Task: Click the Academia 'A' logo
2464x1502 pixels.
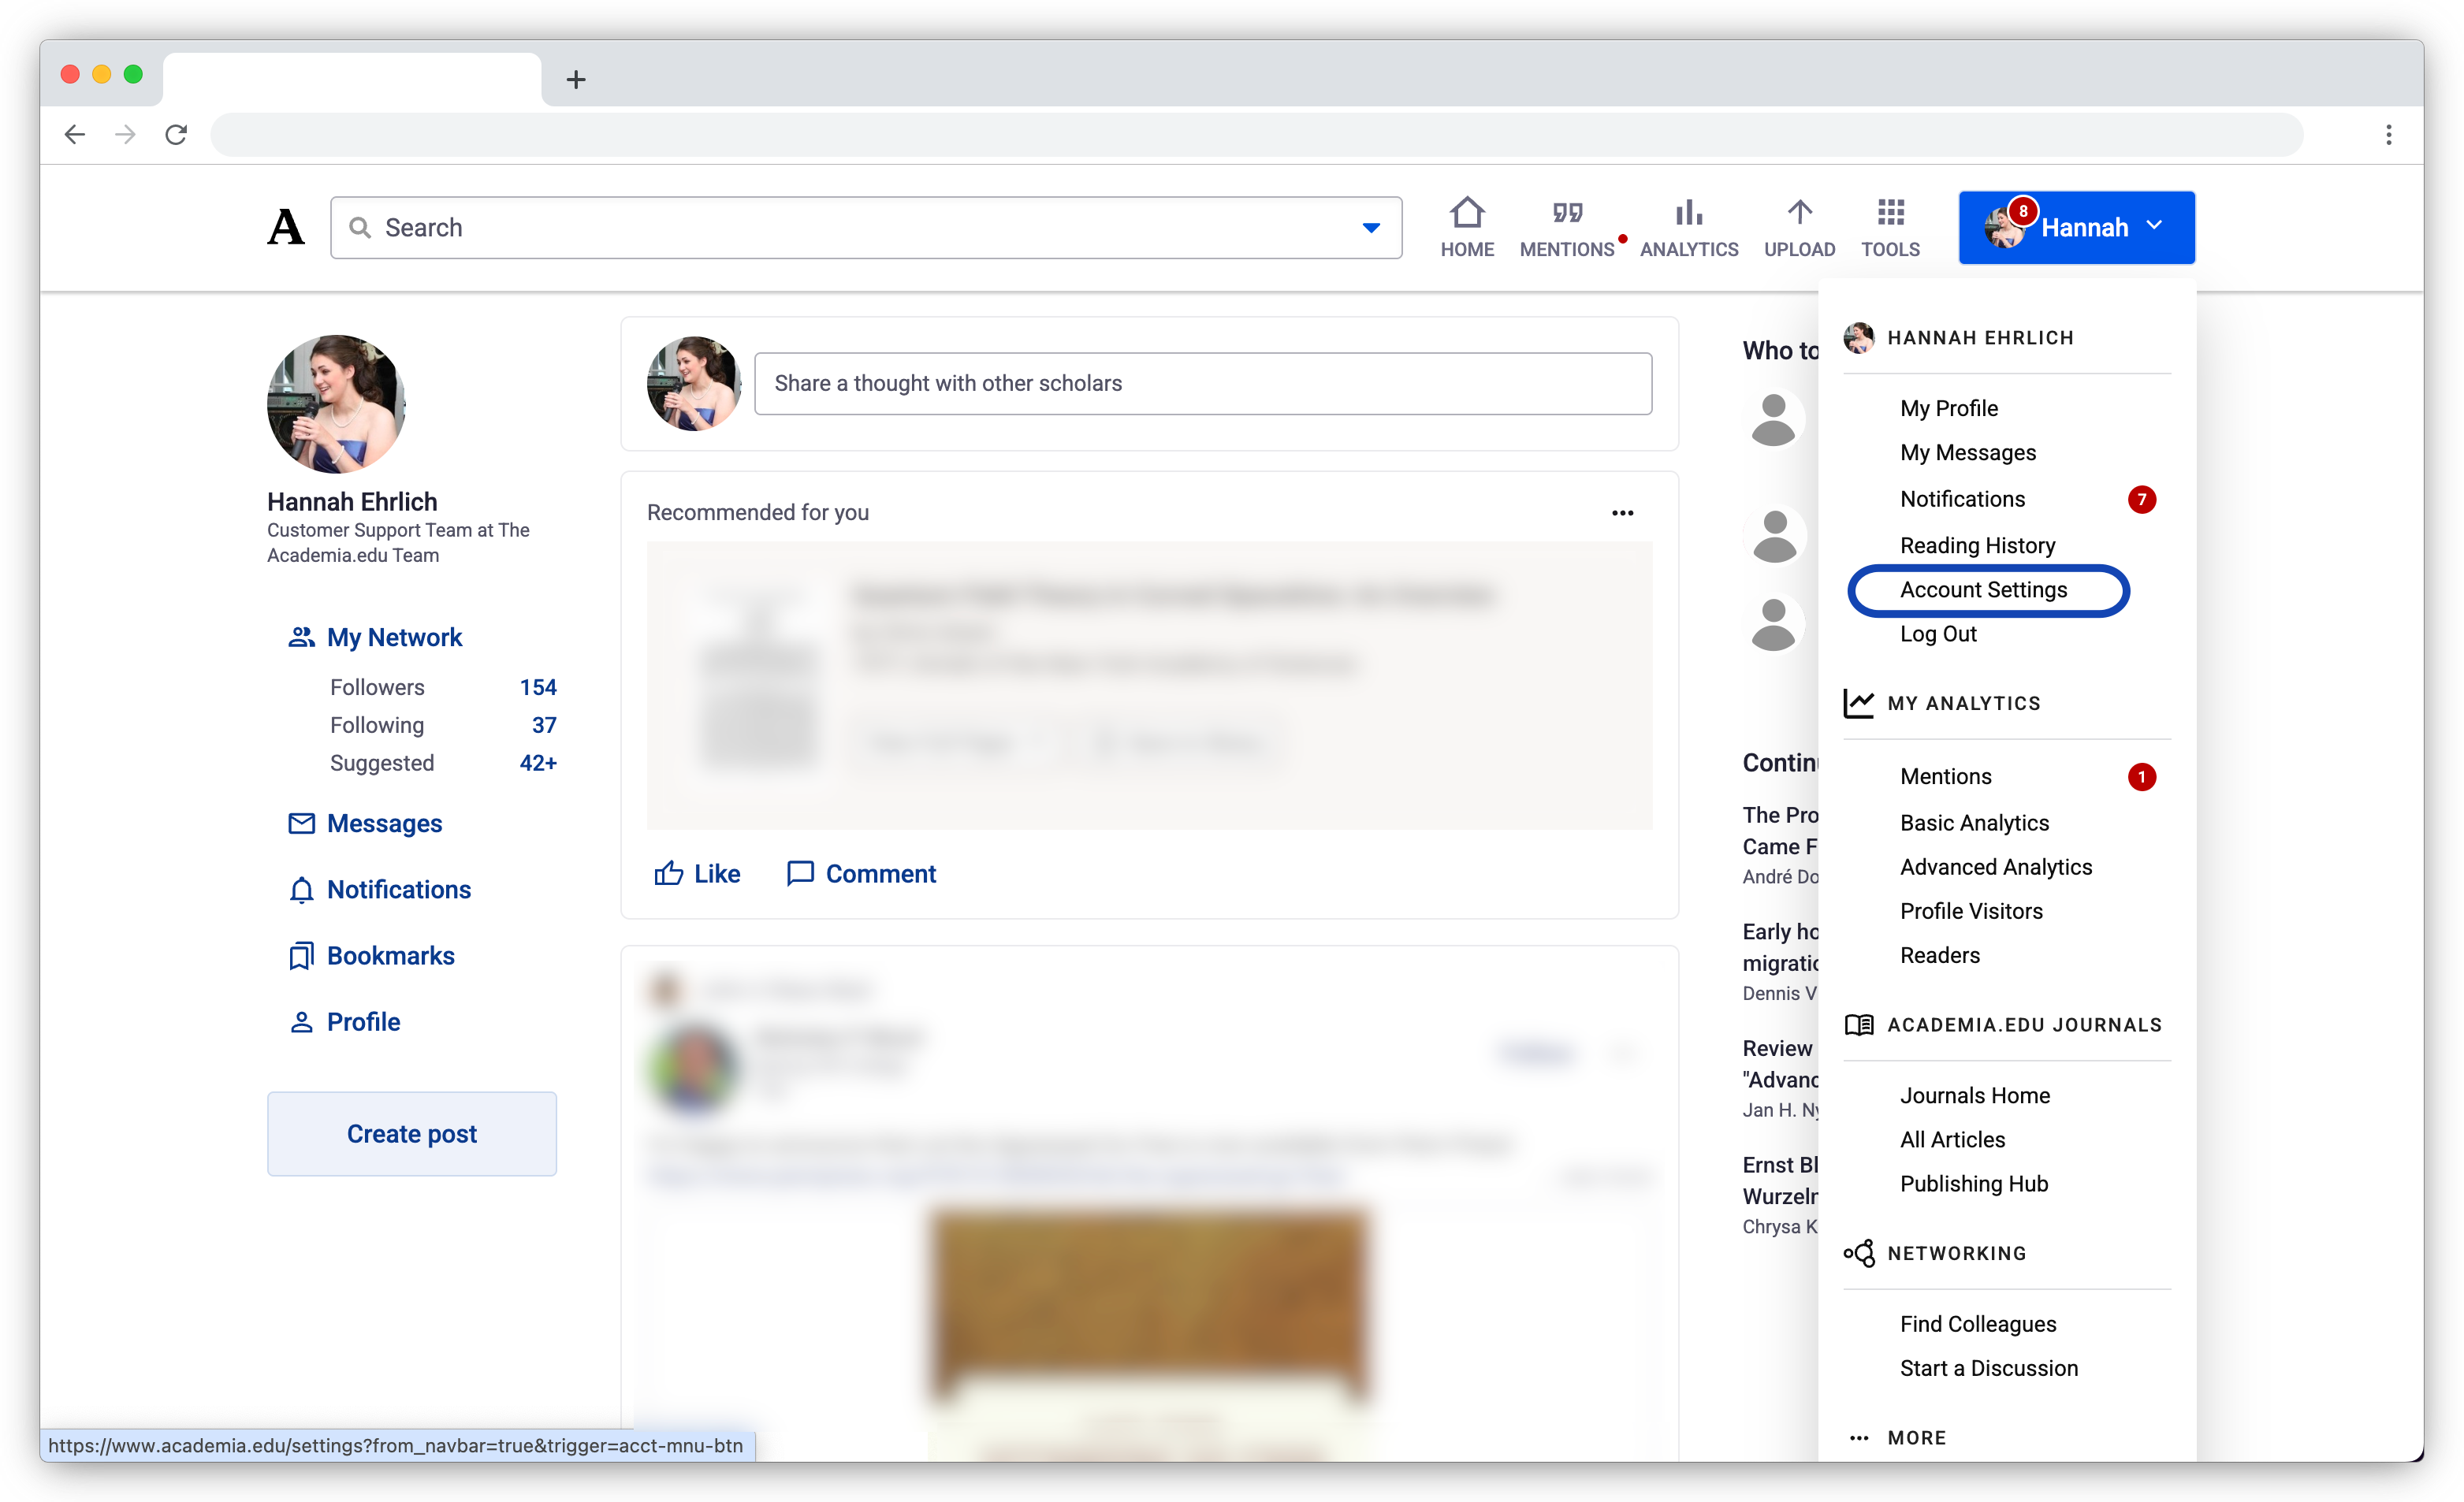Action: 286,228
